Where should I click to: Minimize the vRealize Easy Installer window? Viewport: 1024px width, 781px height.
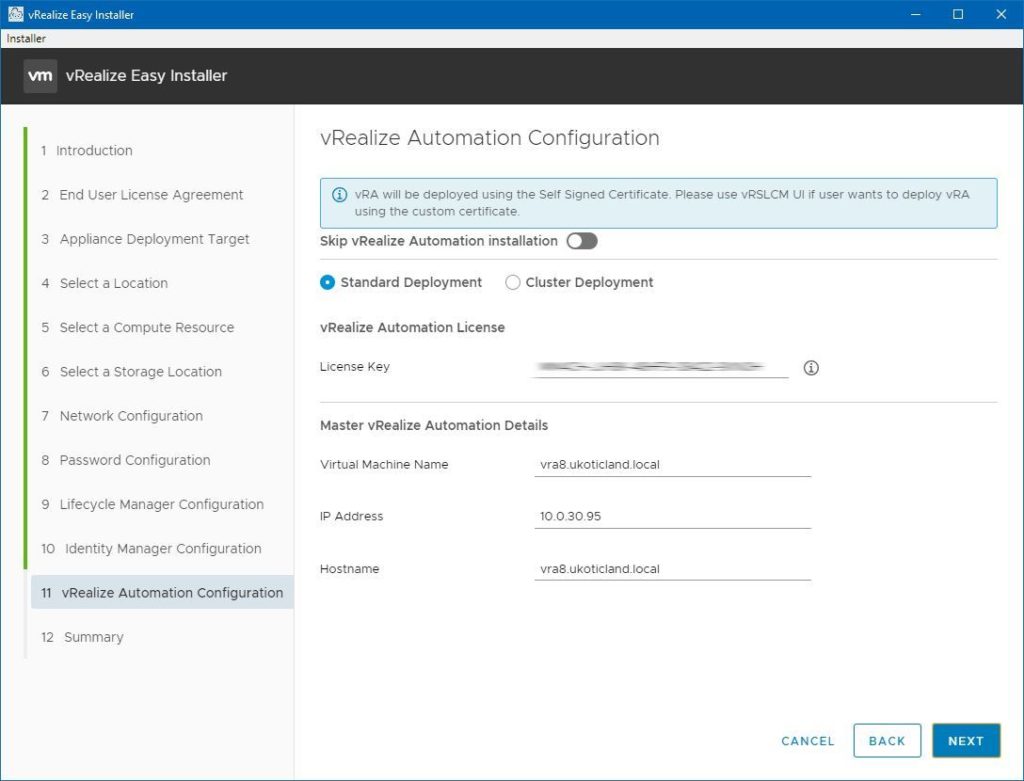click(x=916, y=14)
